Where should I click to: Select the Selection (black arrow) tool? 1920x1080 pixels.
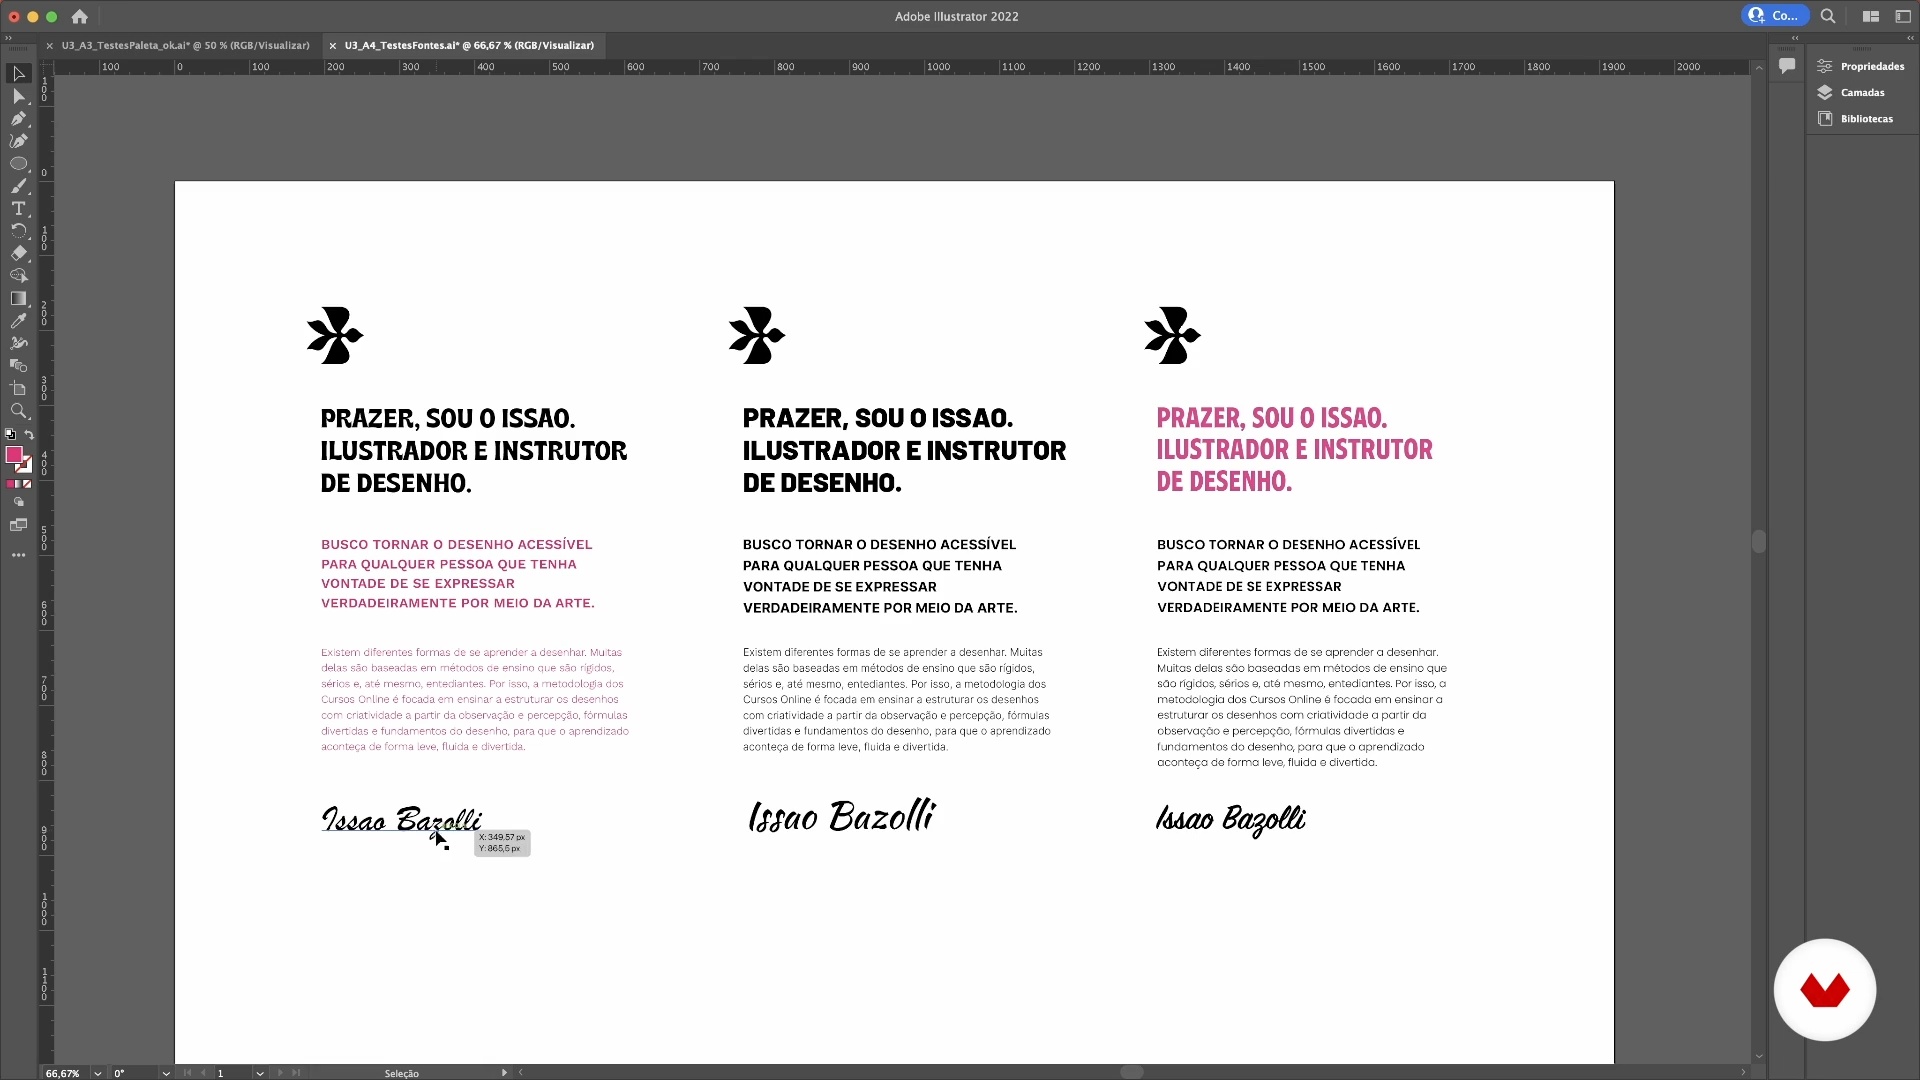click(18, 74)
